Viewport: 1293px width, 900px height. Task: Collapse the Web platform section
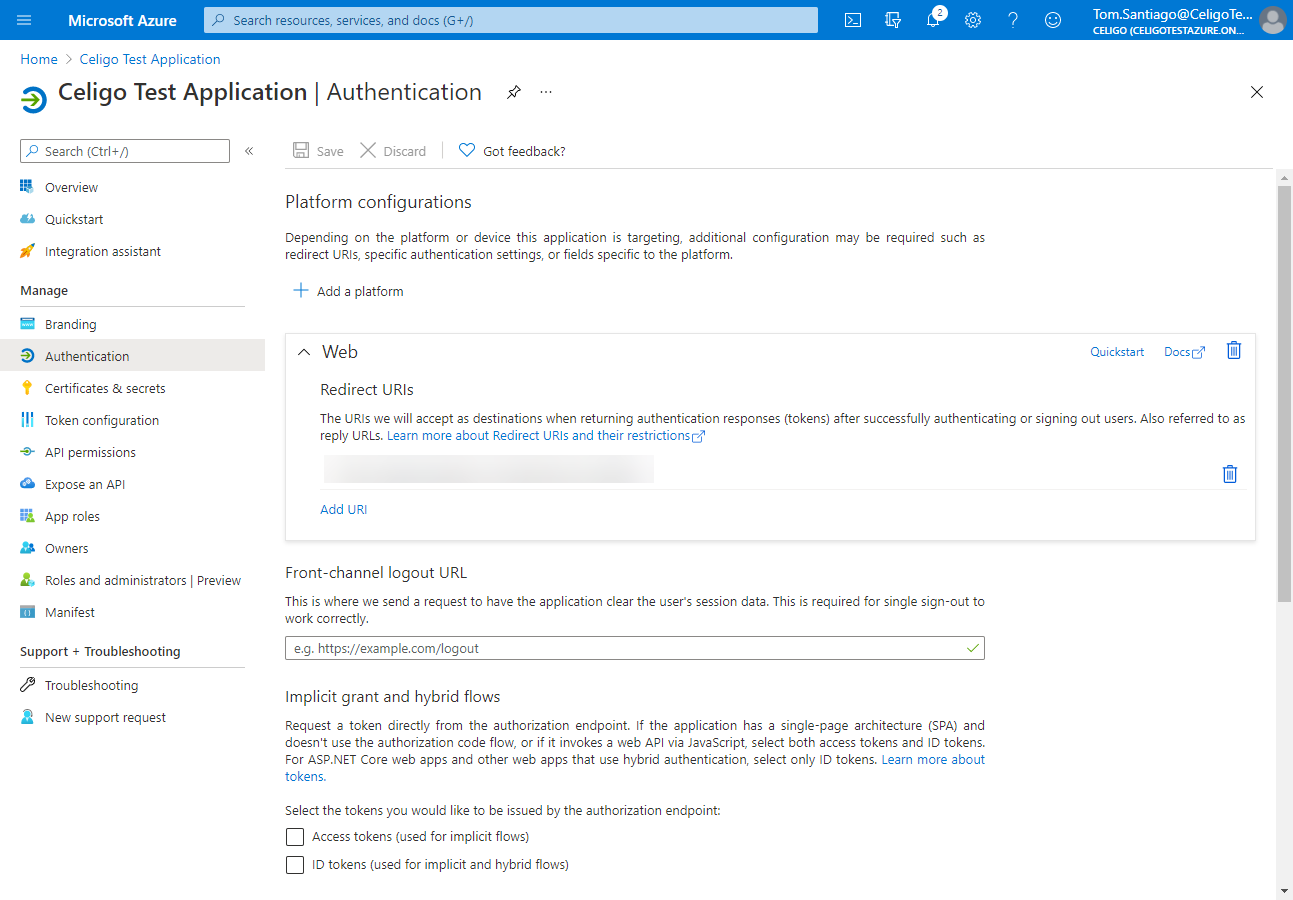[x=304, y=352]
